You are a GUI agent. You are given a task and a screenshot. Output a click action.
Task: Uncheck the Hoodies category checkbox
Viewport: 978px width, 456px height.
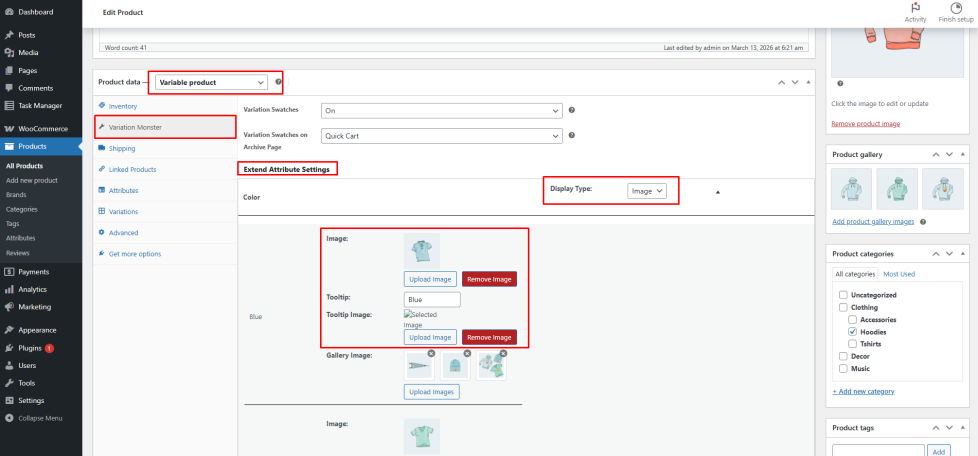click(852, 331)
